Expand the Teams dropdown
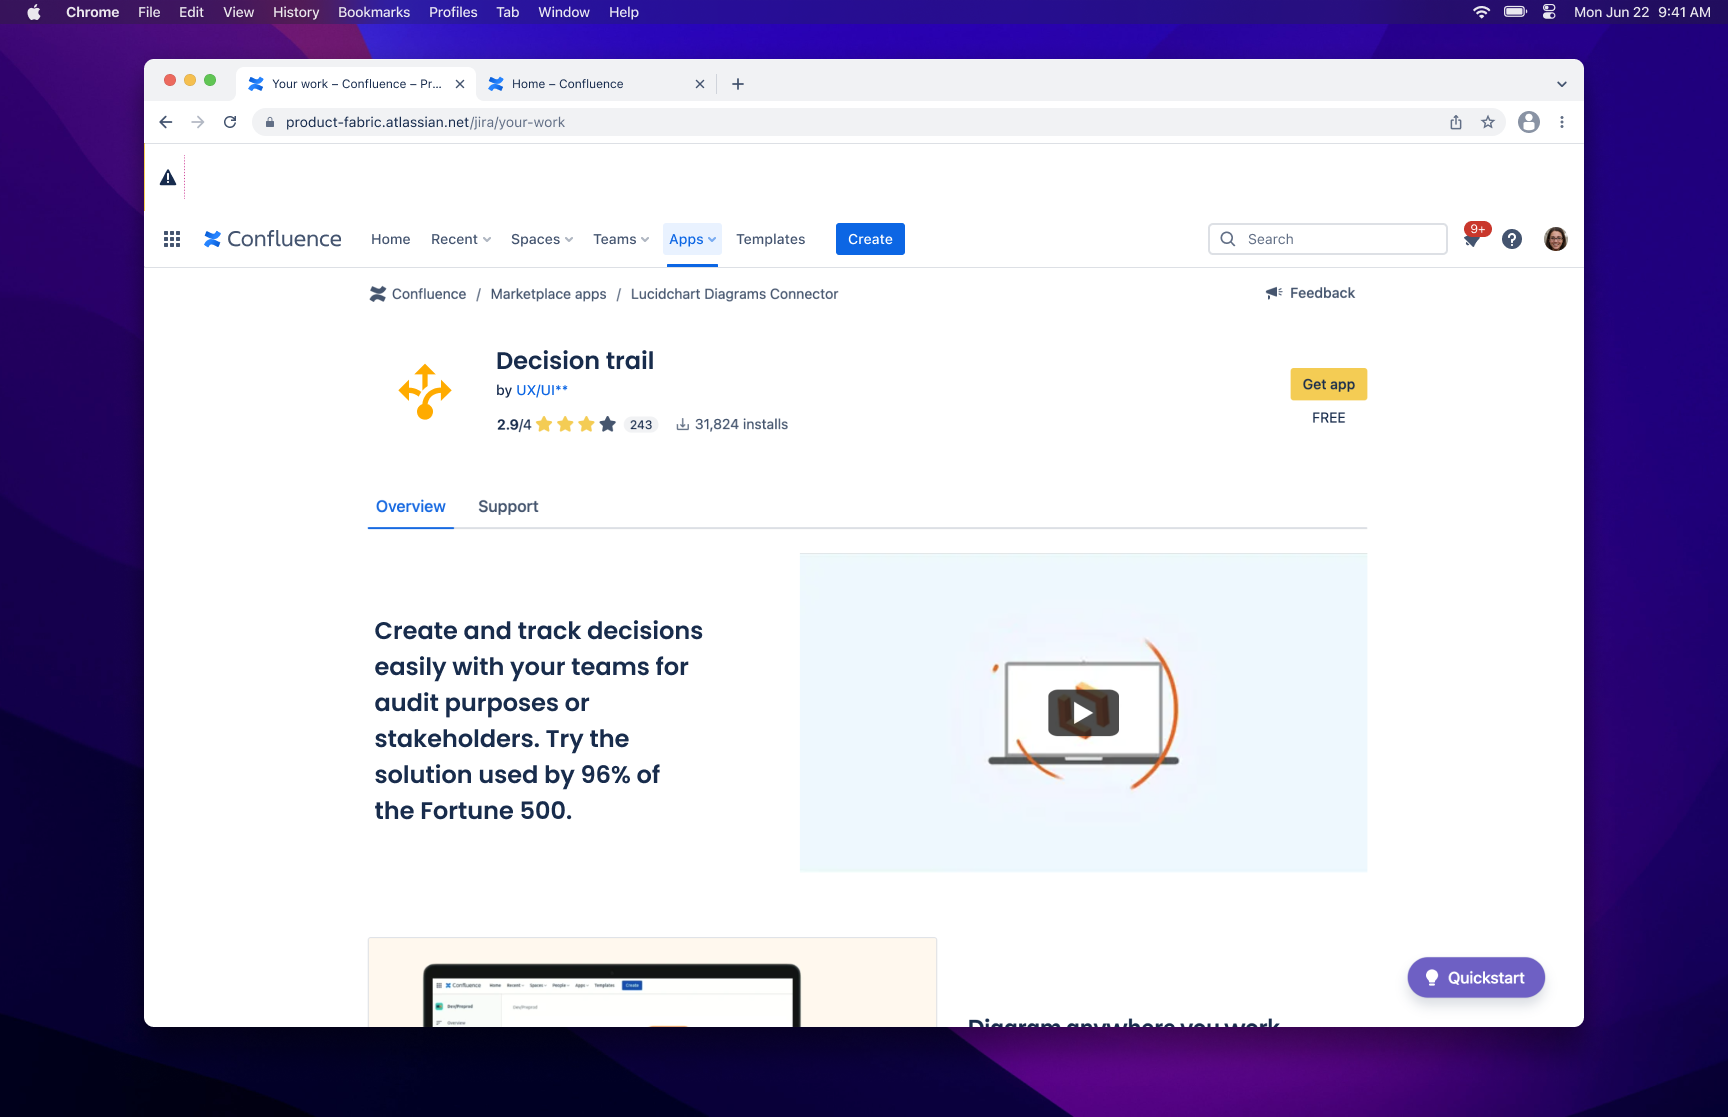 point(621,239)
